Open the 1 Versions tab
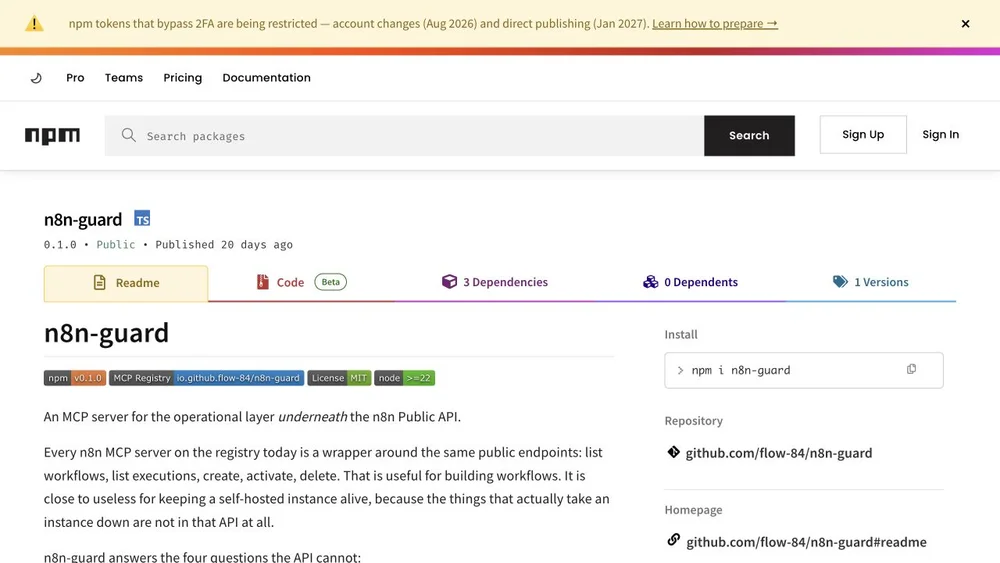Screen dimensions: 1000x563 point(871,282)
